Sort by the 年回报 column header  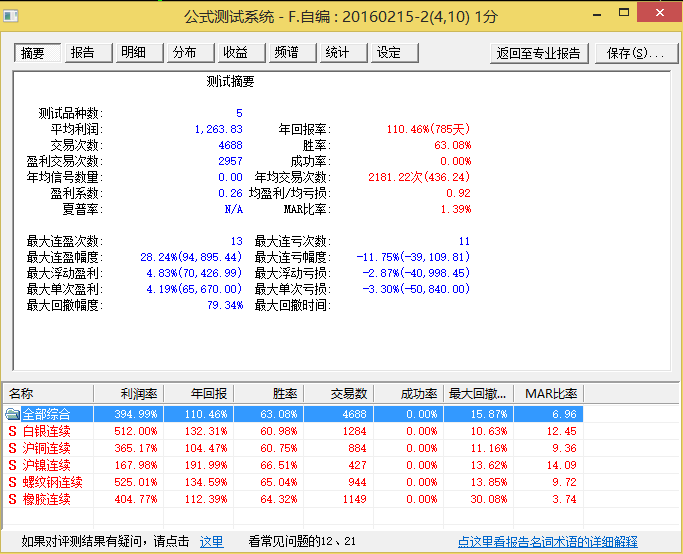(199, 393)
